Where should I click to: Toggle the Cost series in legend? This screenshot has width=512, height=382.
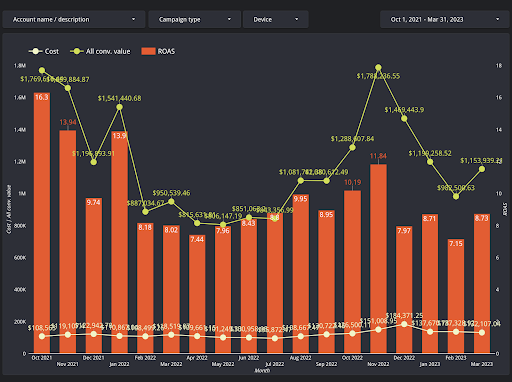click(44, 51)
